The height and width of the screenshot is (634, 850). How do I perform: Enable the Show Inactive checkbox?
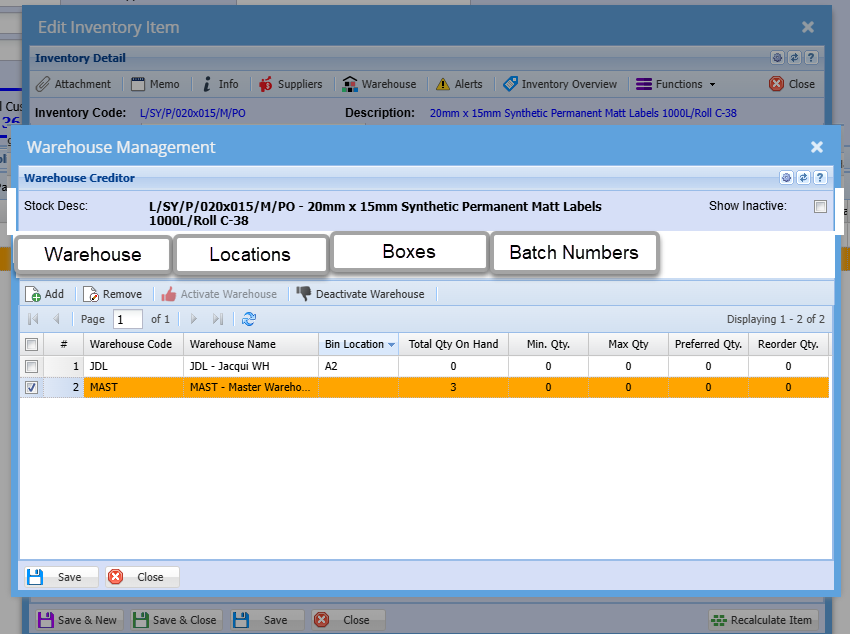click(820, 207)
